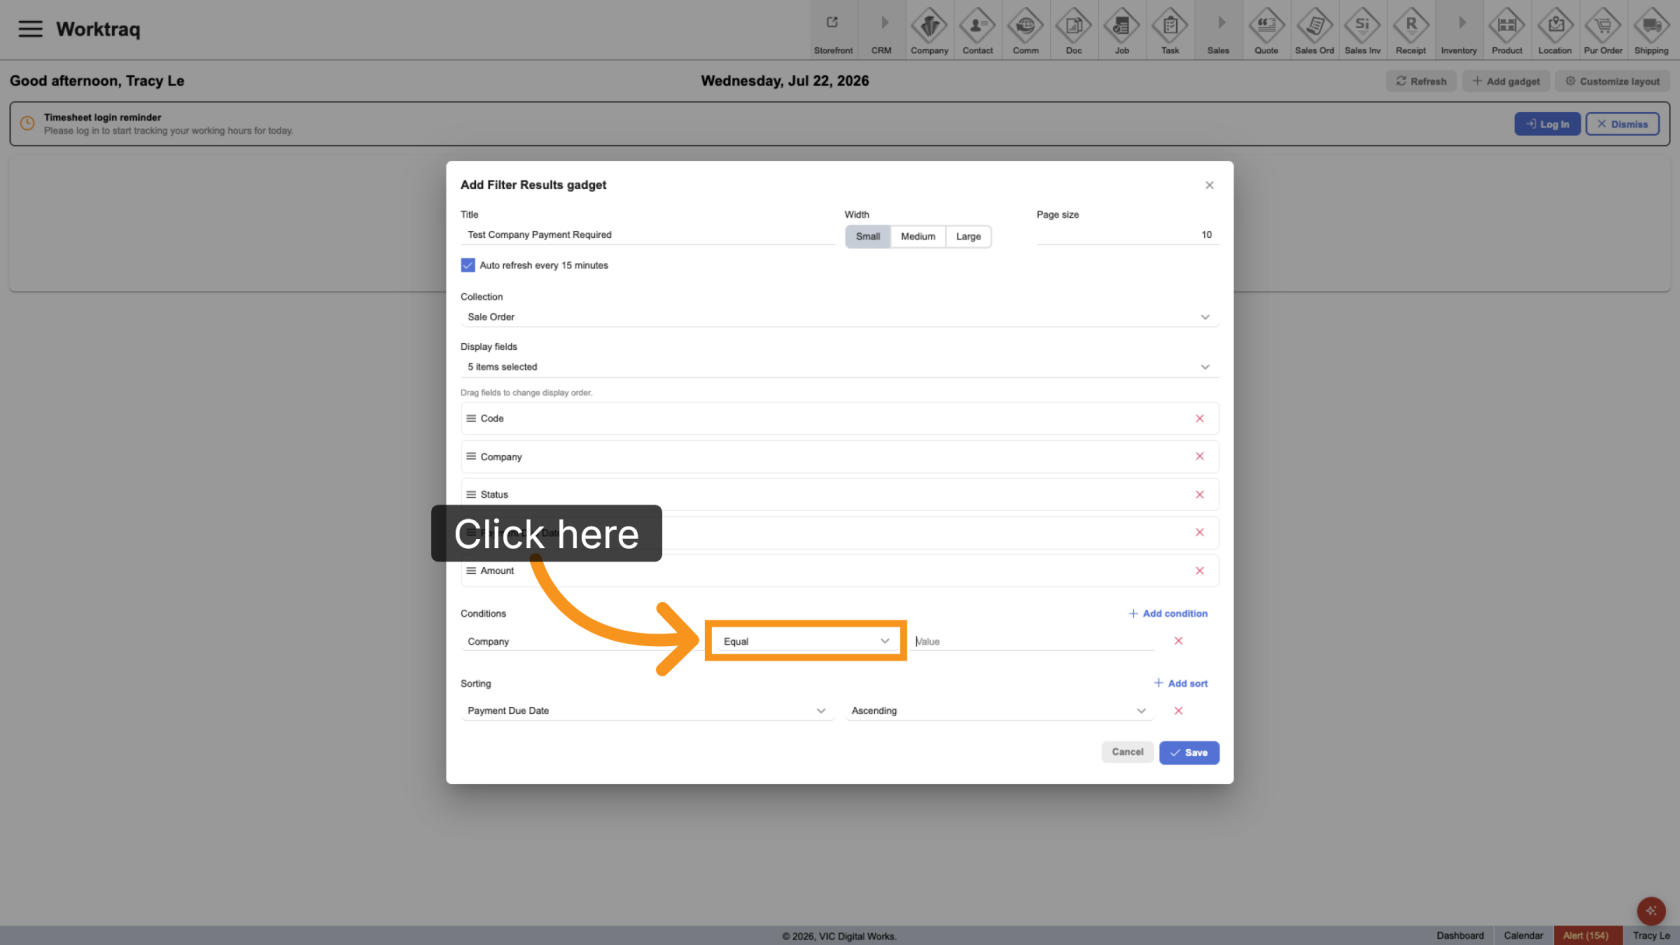Image resolution: width=1680 pixels, height=945 pixels.
Task: Click the condition Value input field
Action: 1034,641
